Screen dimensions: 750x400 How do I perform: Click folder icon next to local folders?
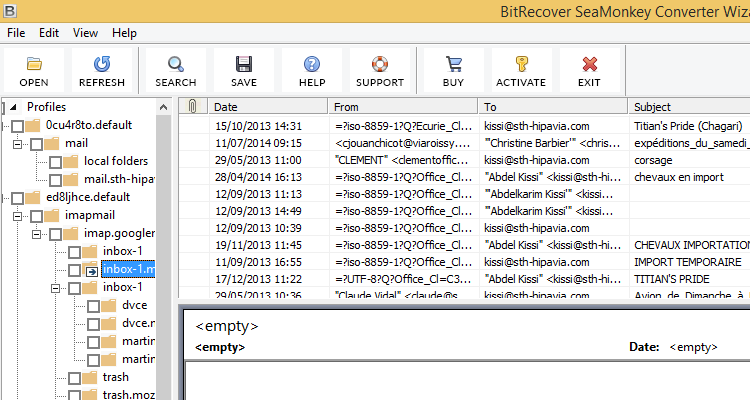(71, 162)
